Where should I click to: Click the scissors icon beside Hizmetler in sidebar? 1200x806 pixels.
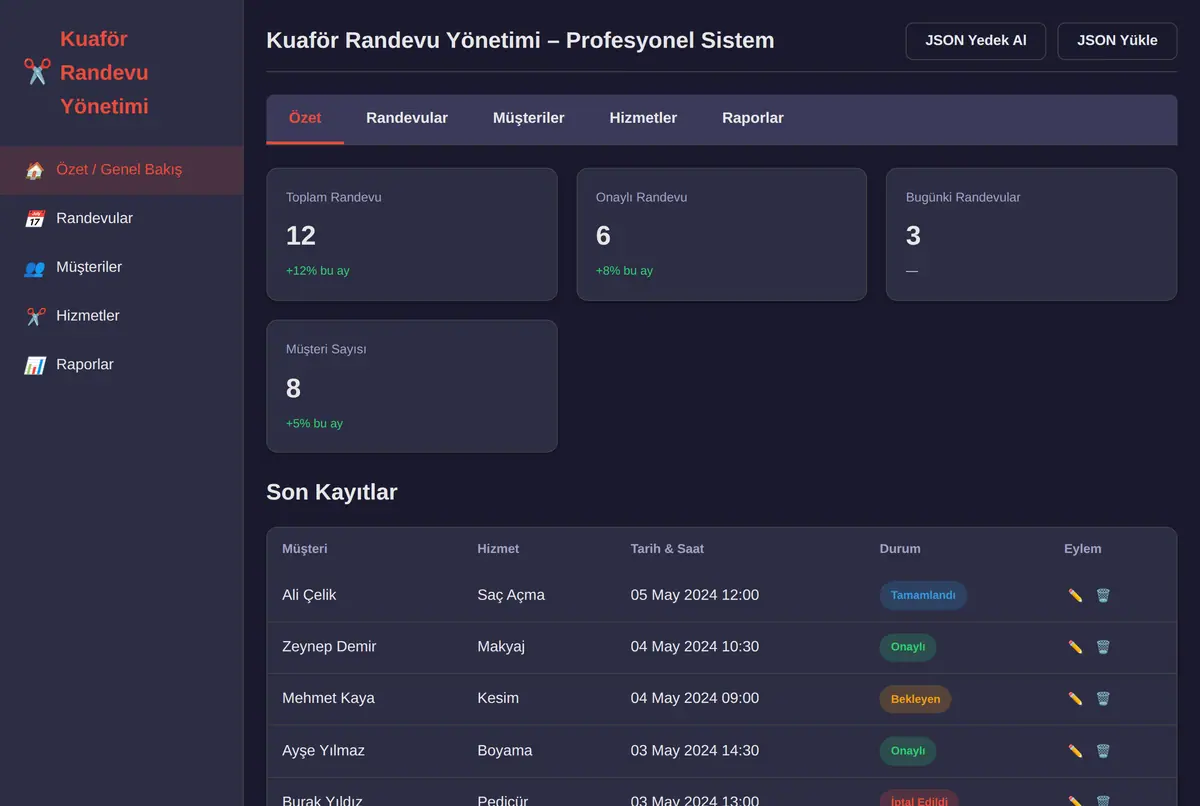click(x=35, y=316)
